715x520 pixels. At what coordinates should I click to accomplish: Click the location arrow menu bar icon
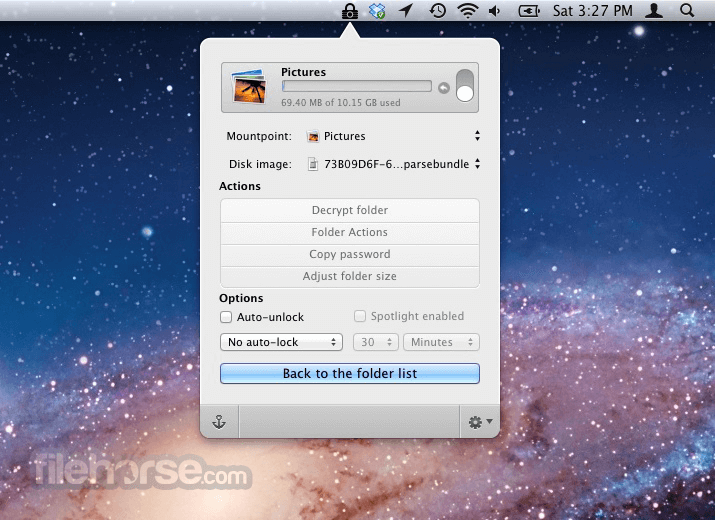tap(406, 10)
